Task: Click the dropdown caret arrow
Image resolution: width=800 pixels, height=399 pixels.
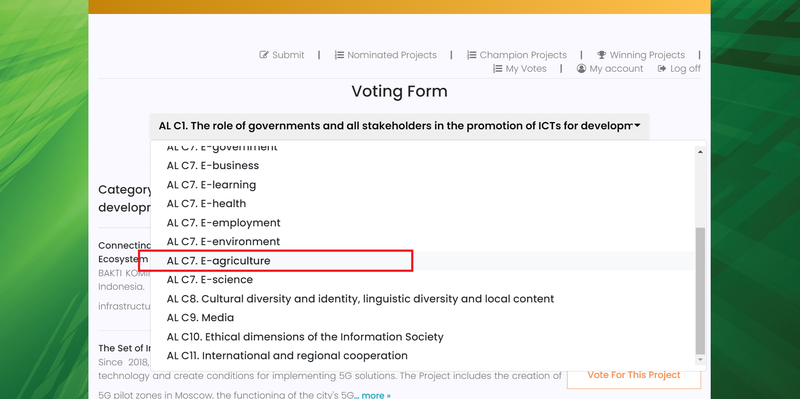Action: [637, 126]
